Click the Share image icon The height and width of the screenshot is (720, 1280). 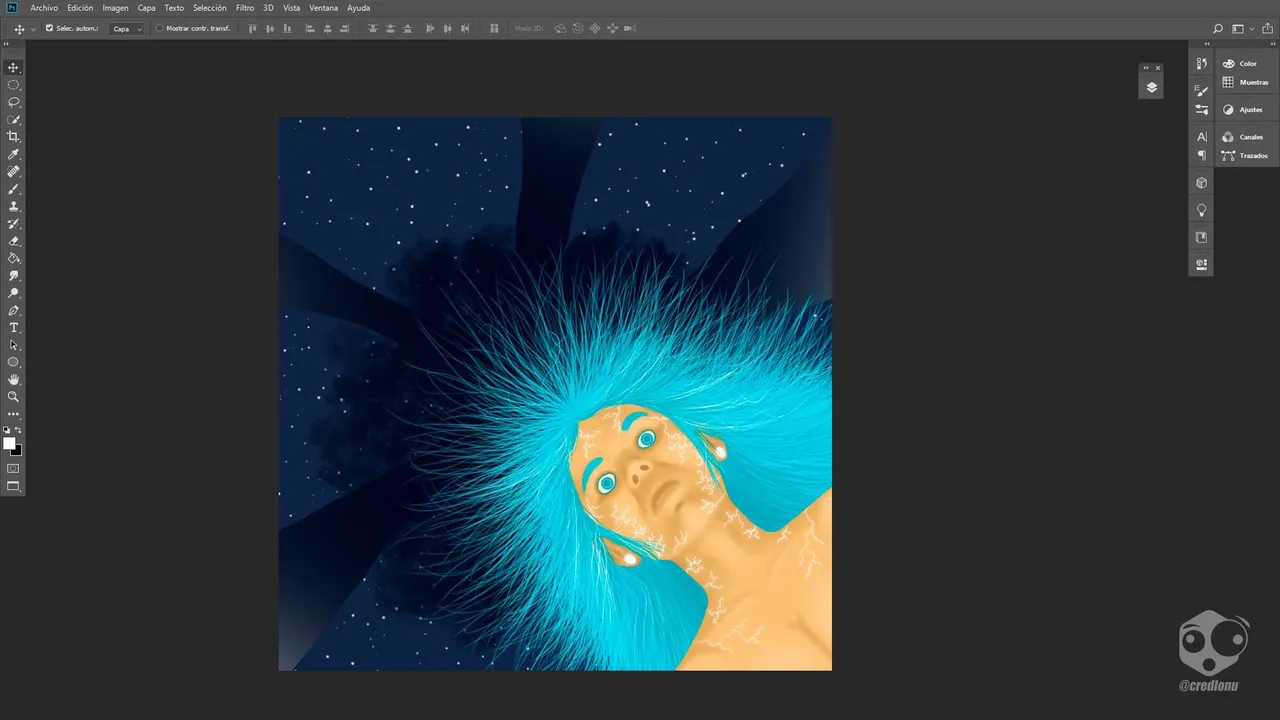tap(1265, 29)
